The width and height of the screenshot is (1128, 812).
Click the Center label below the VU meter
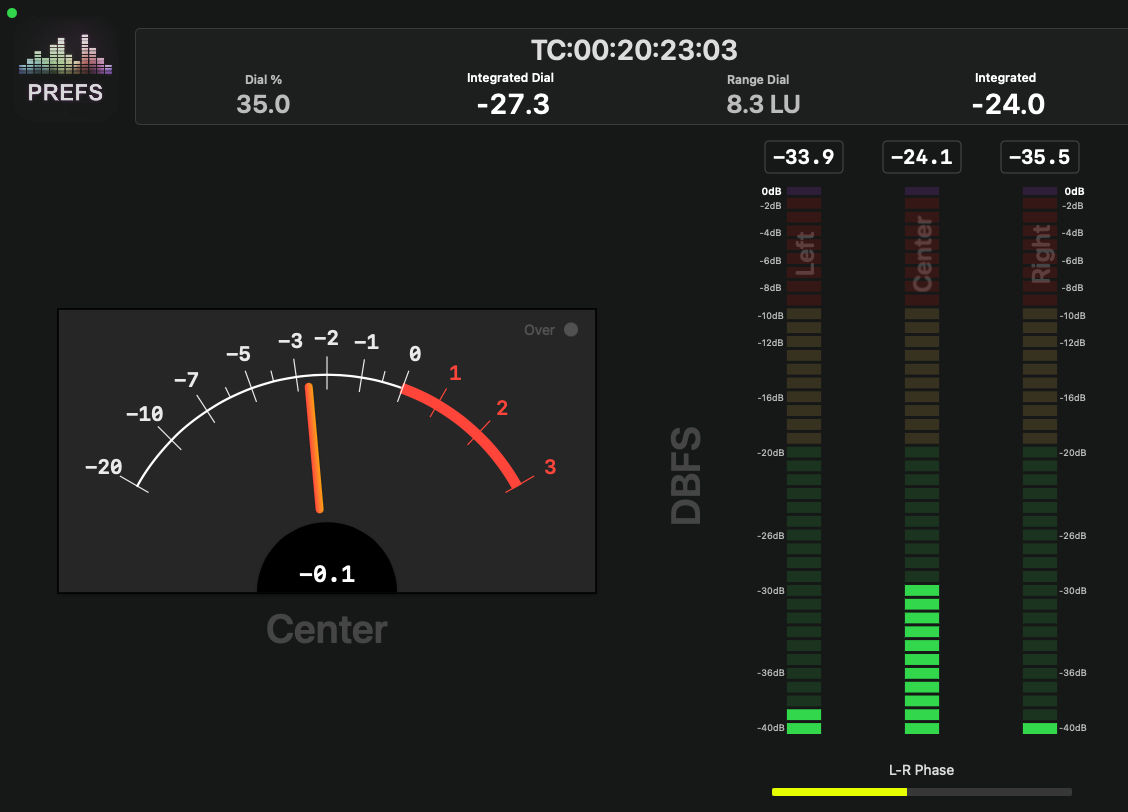(327, 630)
